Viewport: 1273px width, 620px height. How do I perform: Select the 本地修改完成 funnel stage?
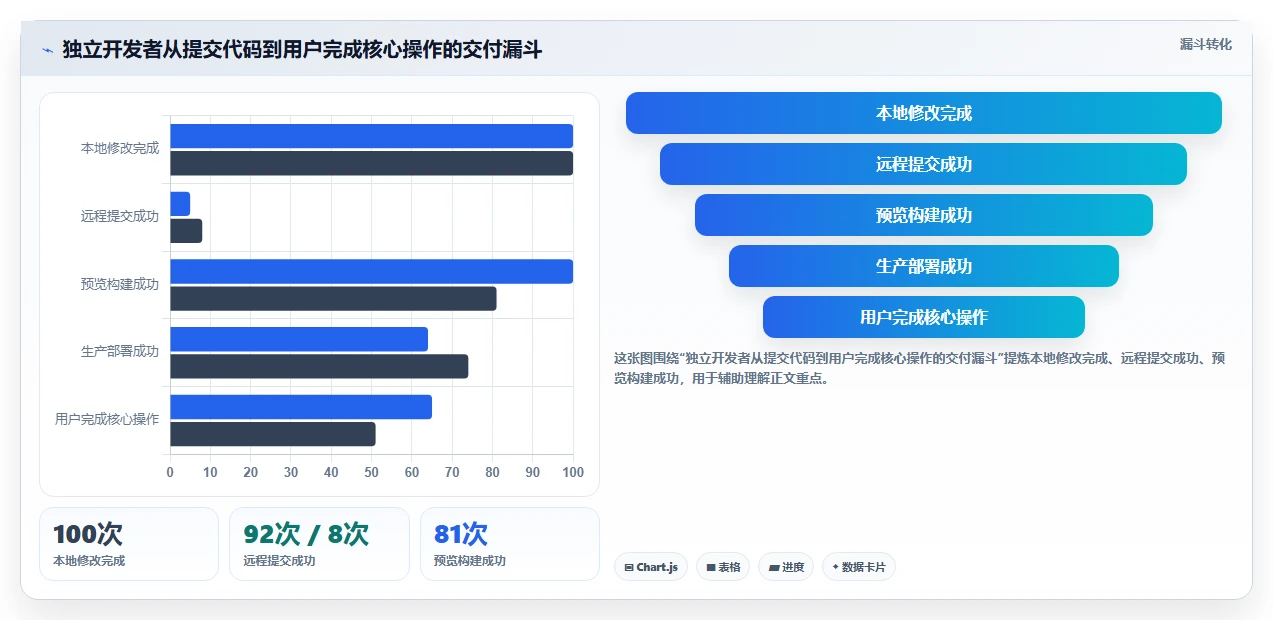coord(924,113)
